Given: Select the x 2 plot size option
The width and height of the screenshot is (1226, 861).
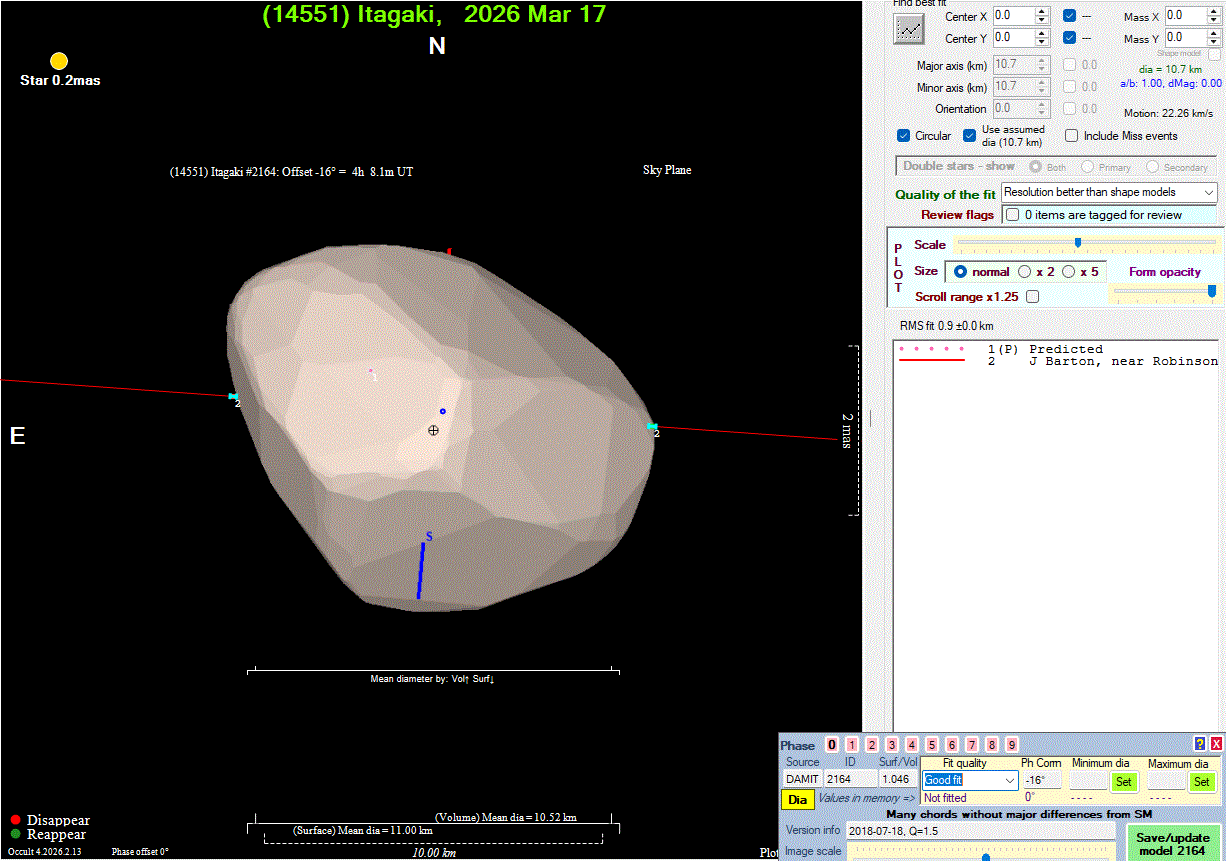Looking at the screenshot, I should [x=1025, y=272].
